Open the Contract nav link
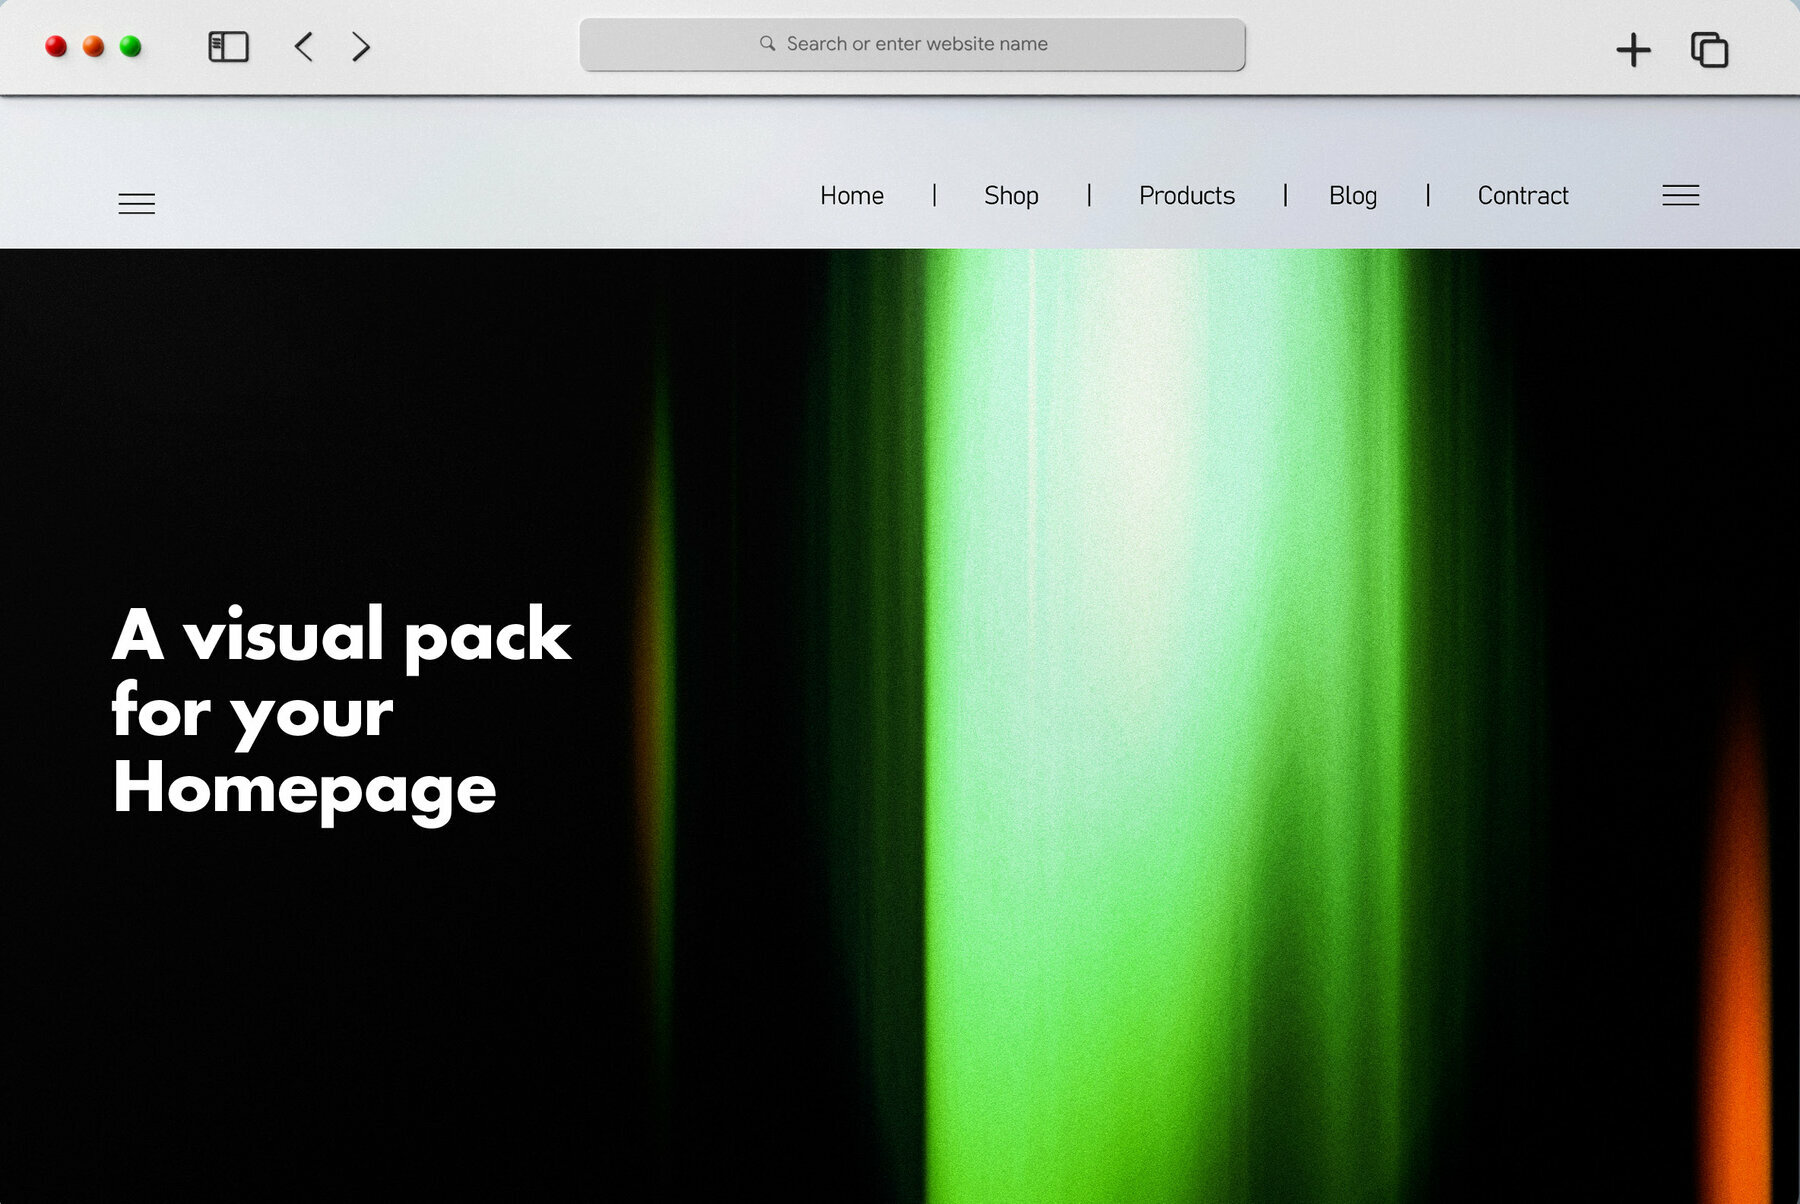The image size is (1800, 1204). 1523,196
